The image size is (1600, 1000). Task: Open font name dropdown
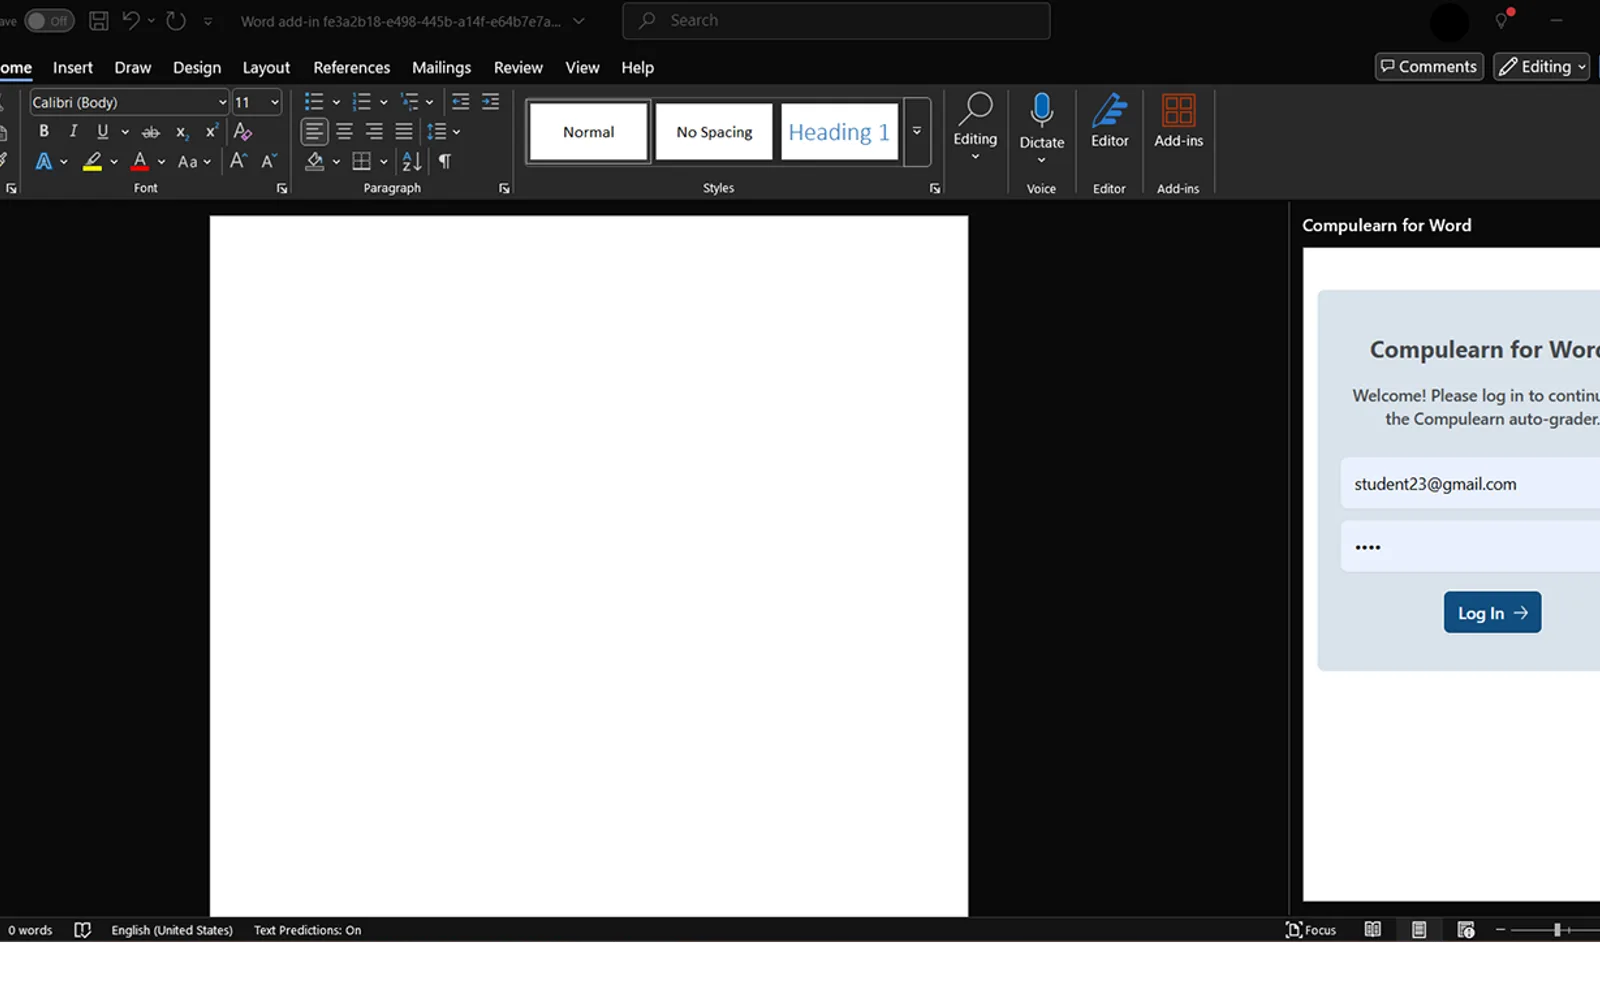point(222,102)
